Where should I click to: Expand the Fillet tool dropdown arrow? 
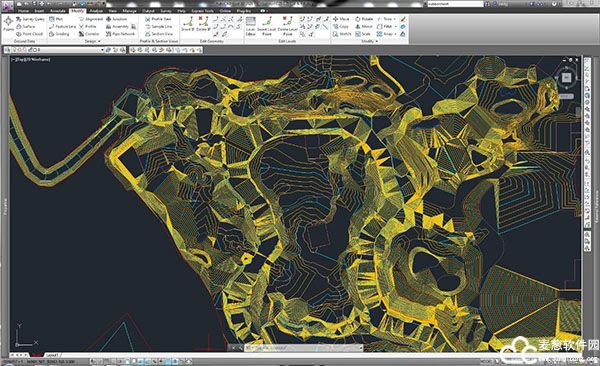(x=395, y=26)
